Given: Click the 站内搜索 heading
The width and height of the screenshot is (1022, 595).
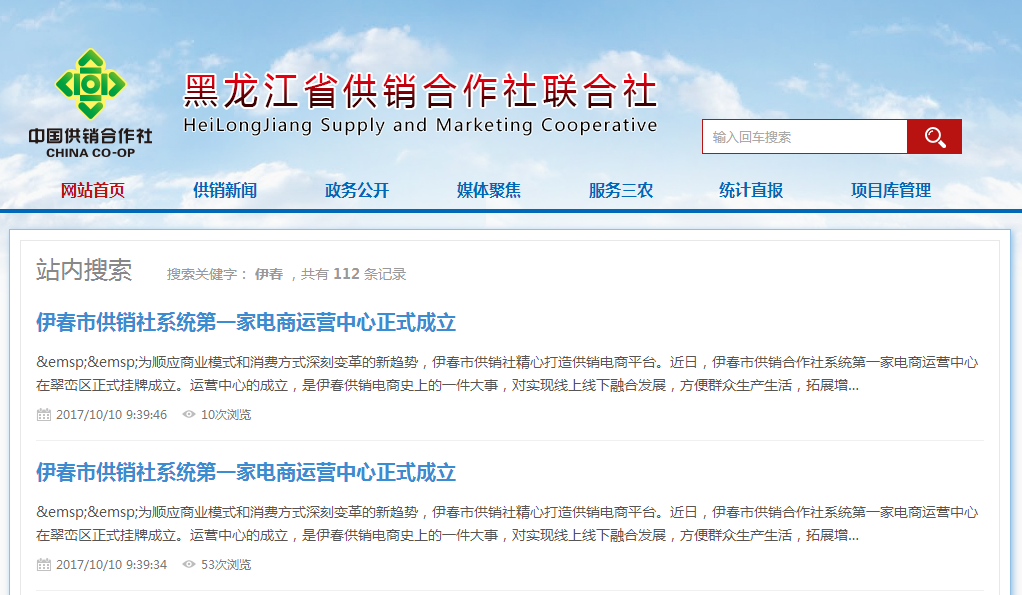Looking at the screenshot, I should pyautogui.click(x=84, y=270).
